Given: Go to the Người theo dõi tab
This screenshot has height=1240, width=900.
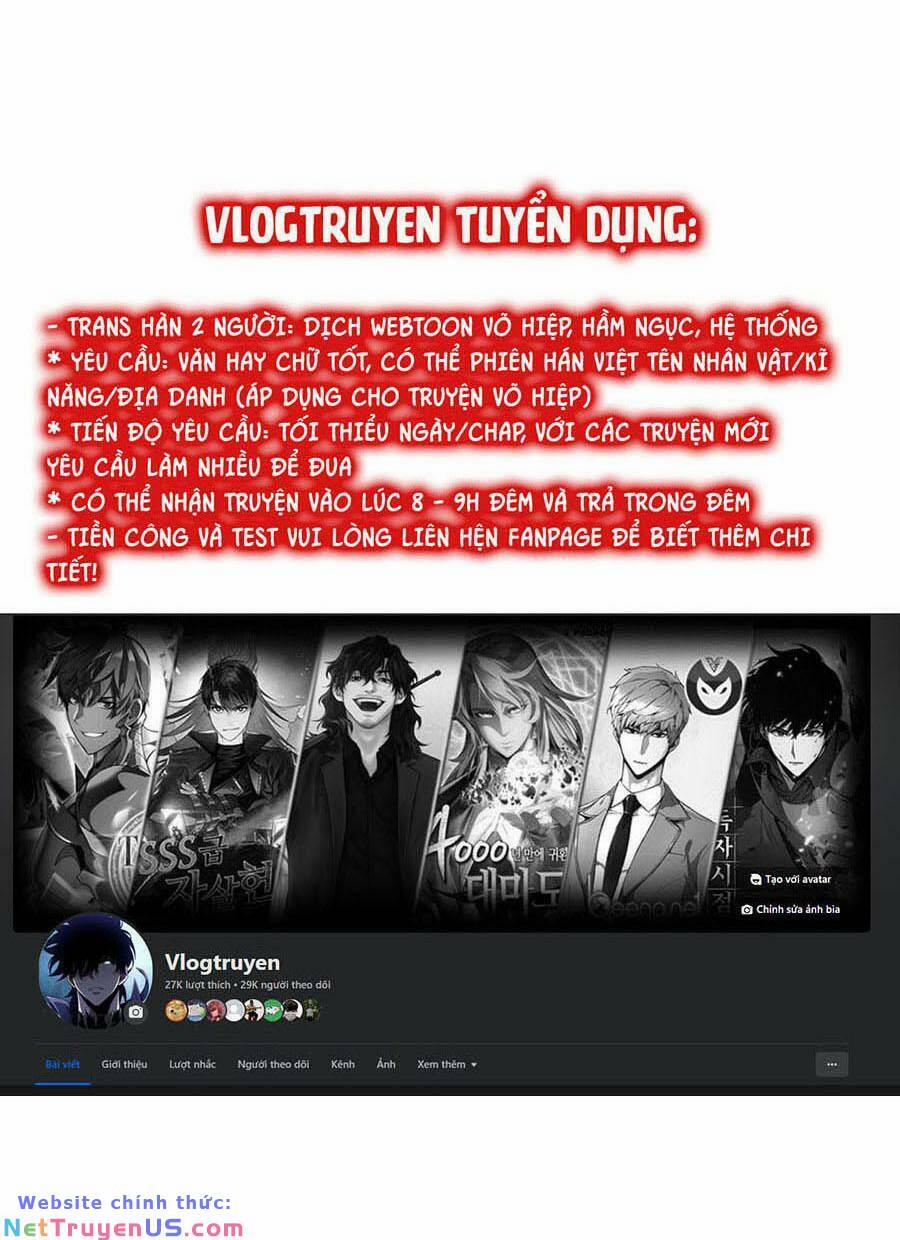Looking at the screenshot, I should 273,1064.
